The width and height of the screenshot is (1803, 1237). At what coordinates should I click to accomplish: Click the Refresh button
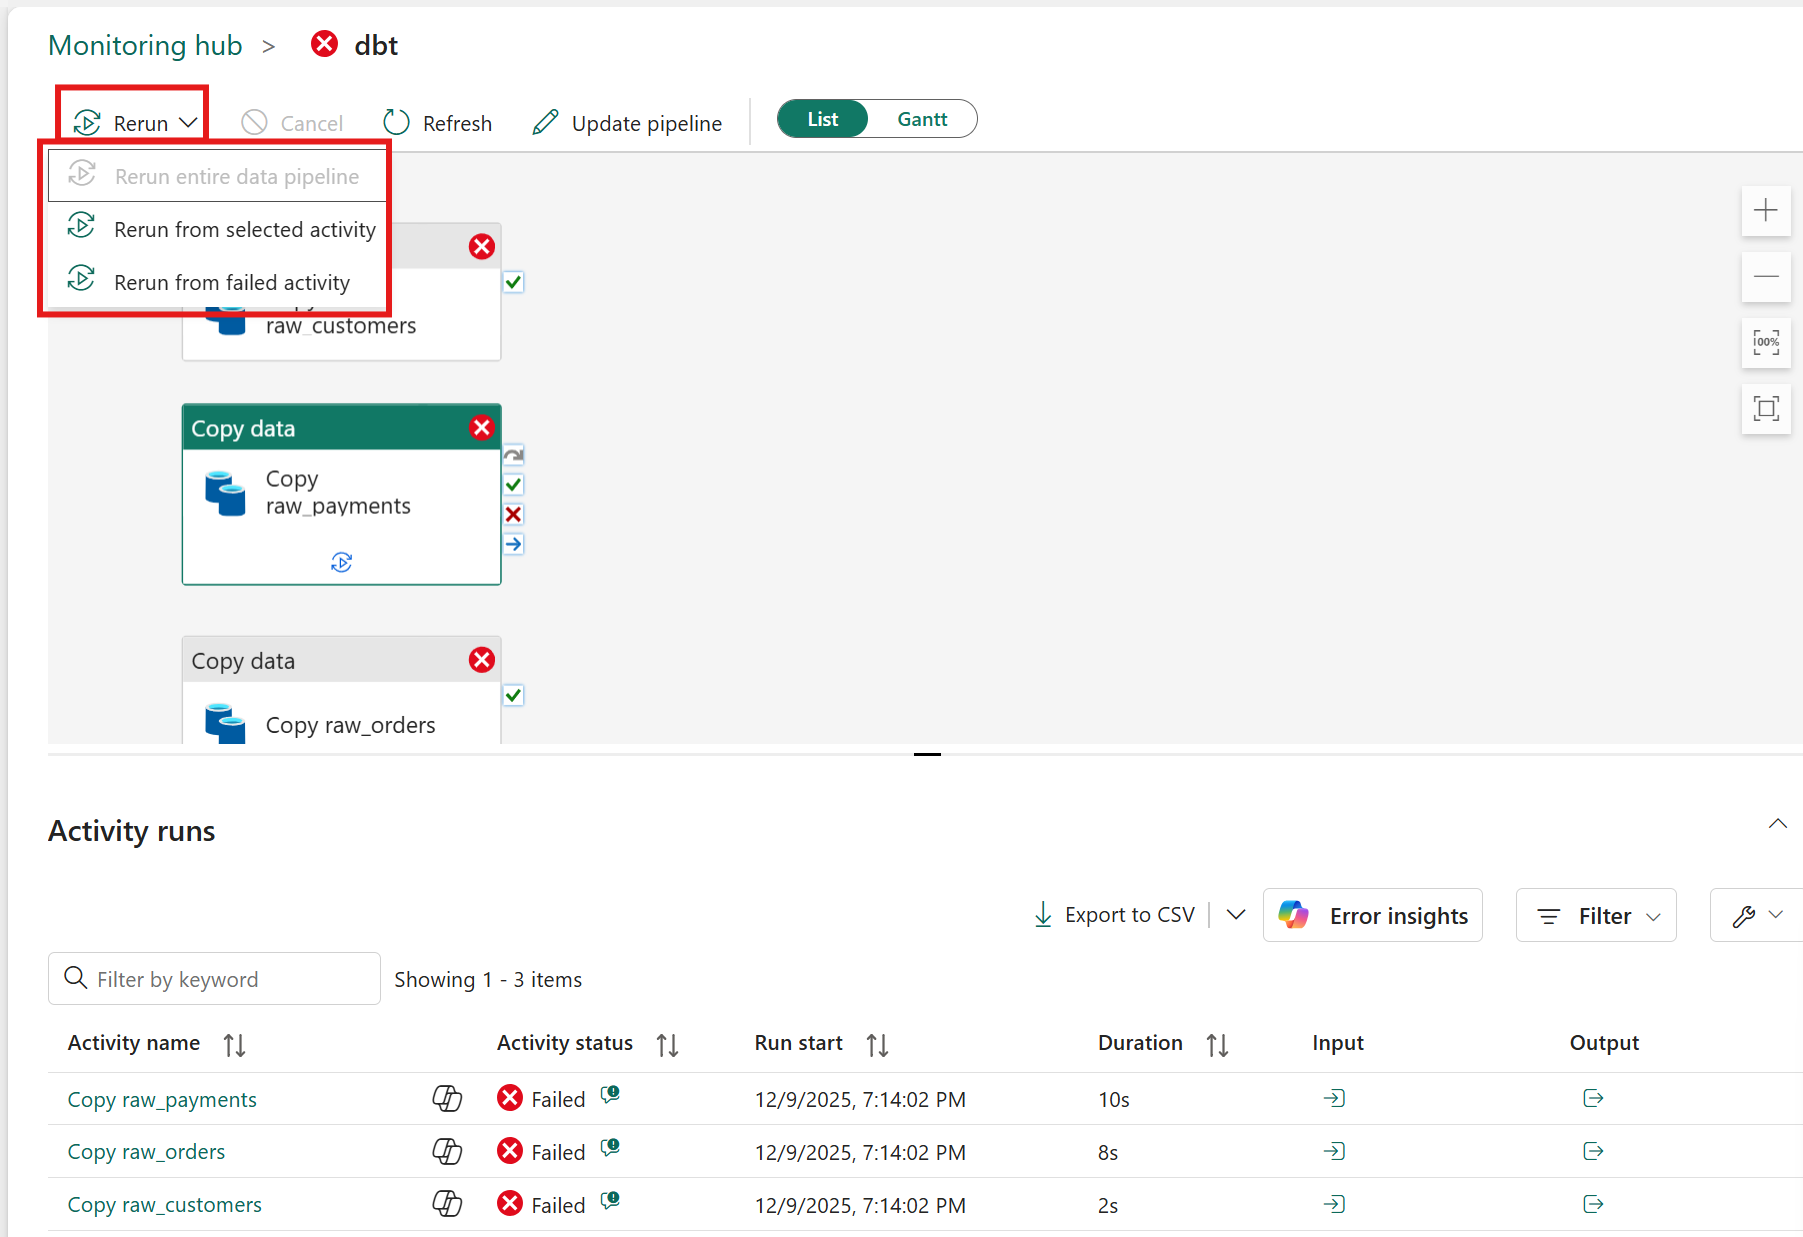pyautogui.click(x=437, y=122)
